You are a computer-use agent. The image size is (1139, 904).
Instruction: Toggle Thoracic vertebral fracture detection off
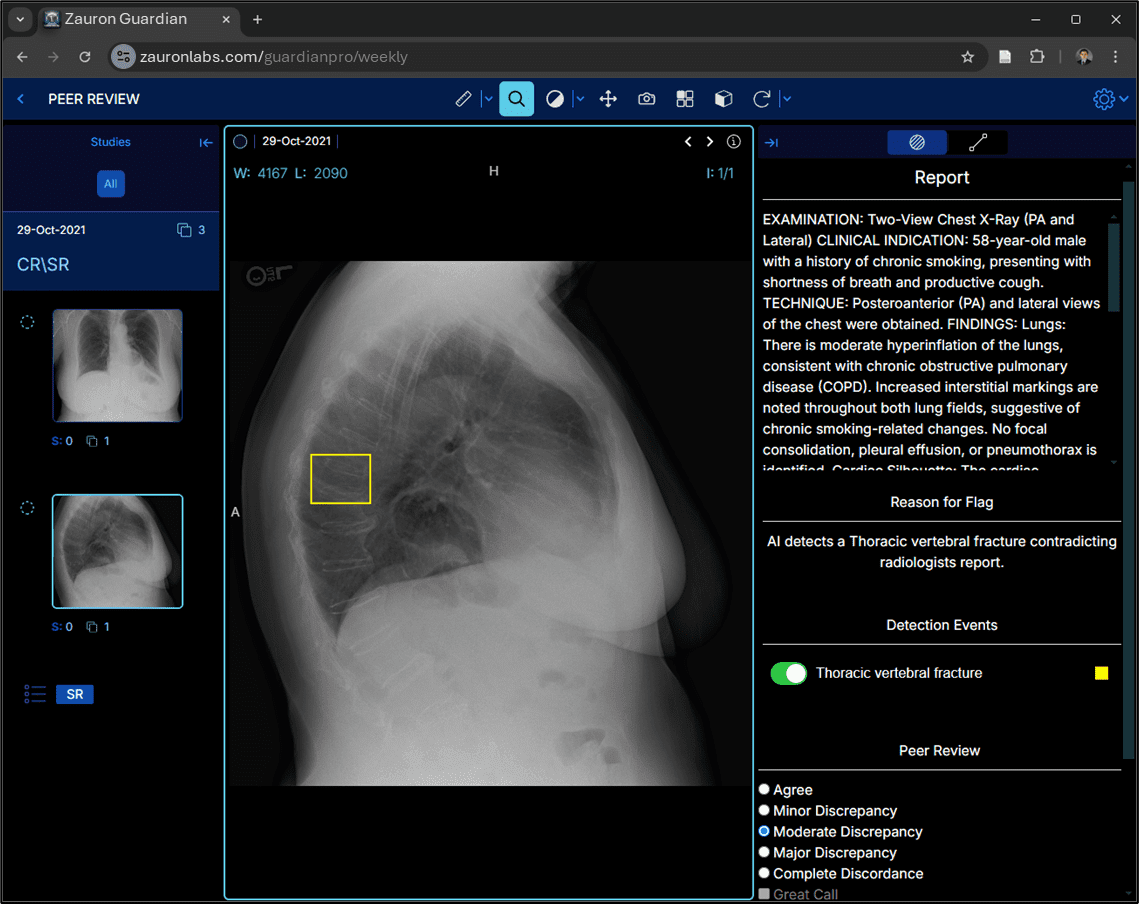(788, 673)
